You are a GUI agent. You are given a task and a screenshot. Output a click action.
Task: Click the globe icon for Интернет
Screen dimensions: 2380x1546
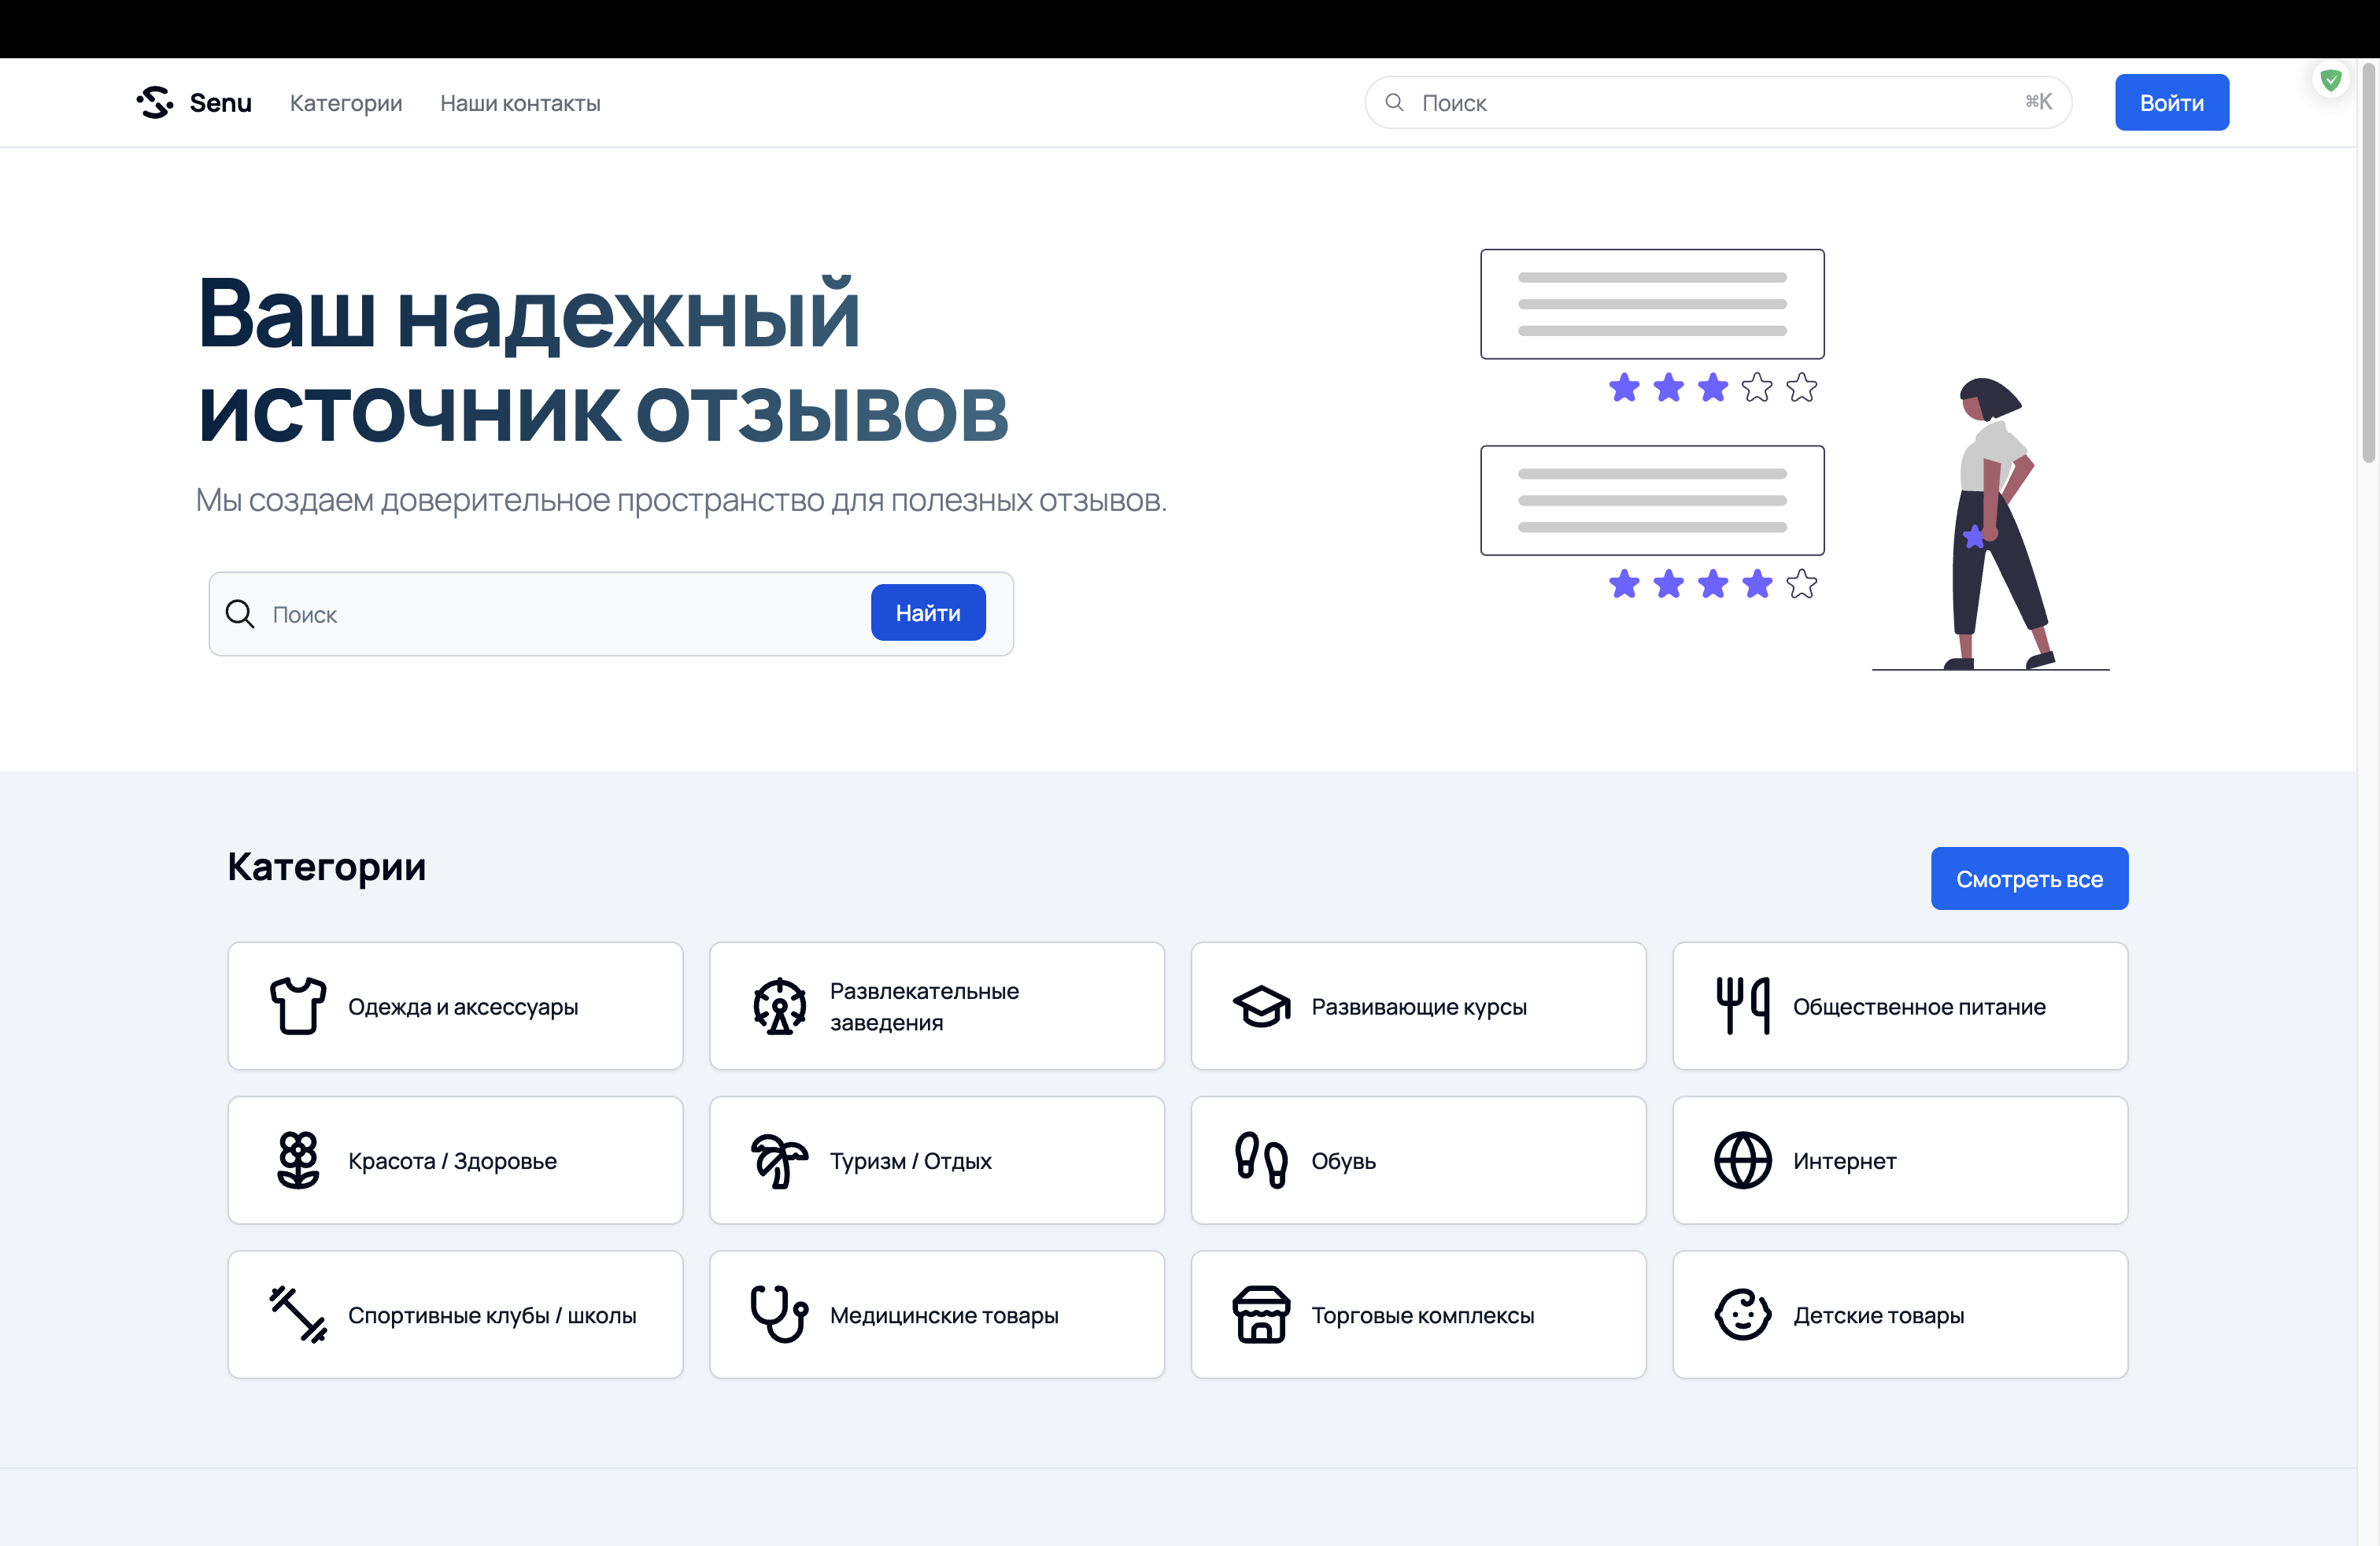[1743, 1160]
